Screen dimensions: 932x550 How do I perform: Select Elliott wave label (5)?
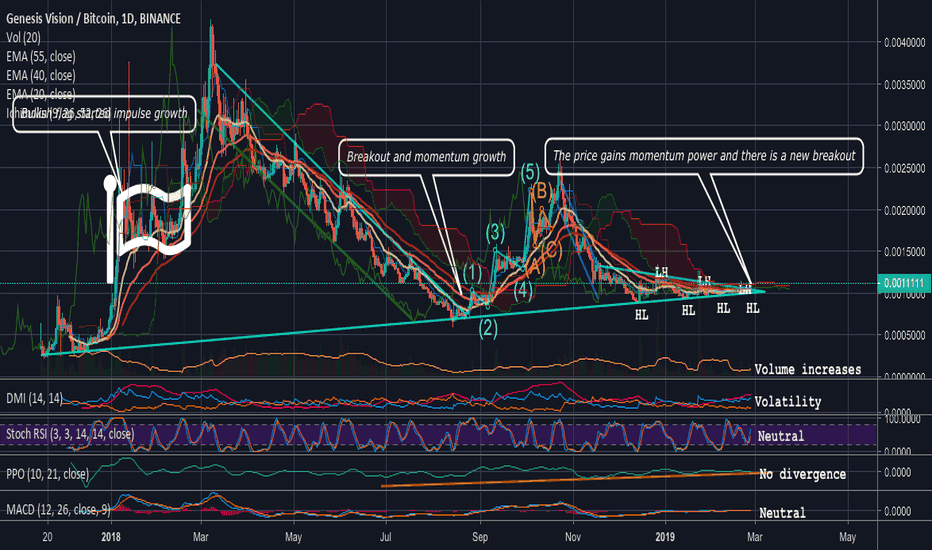click(530, 172)
